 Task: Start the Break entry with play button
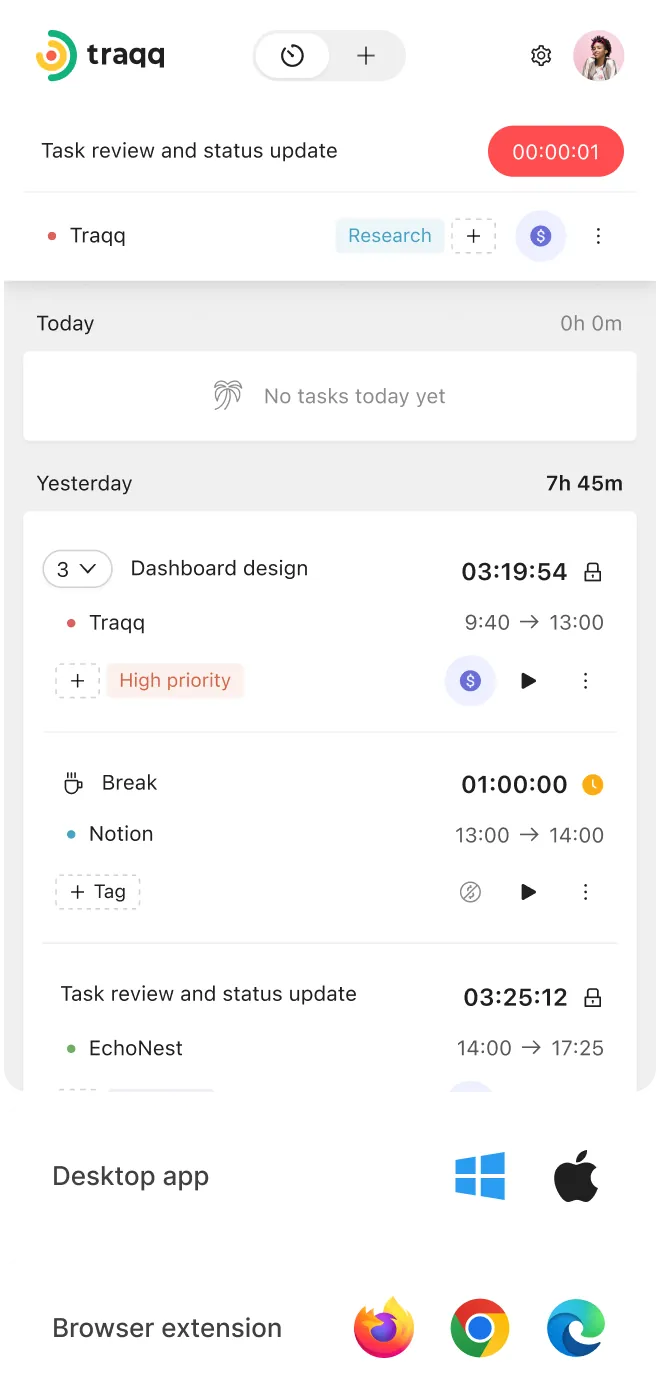coord(528,892)
